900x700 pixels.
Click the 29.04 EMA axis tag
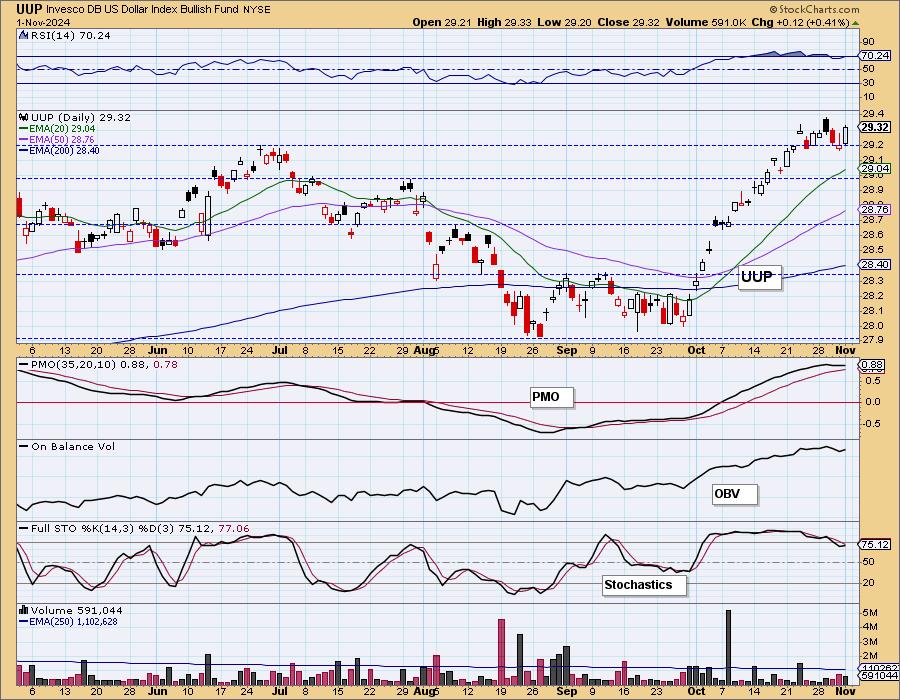point(876,169)
